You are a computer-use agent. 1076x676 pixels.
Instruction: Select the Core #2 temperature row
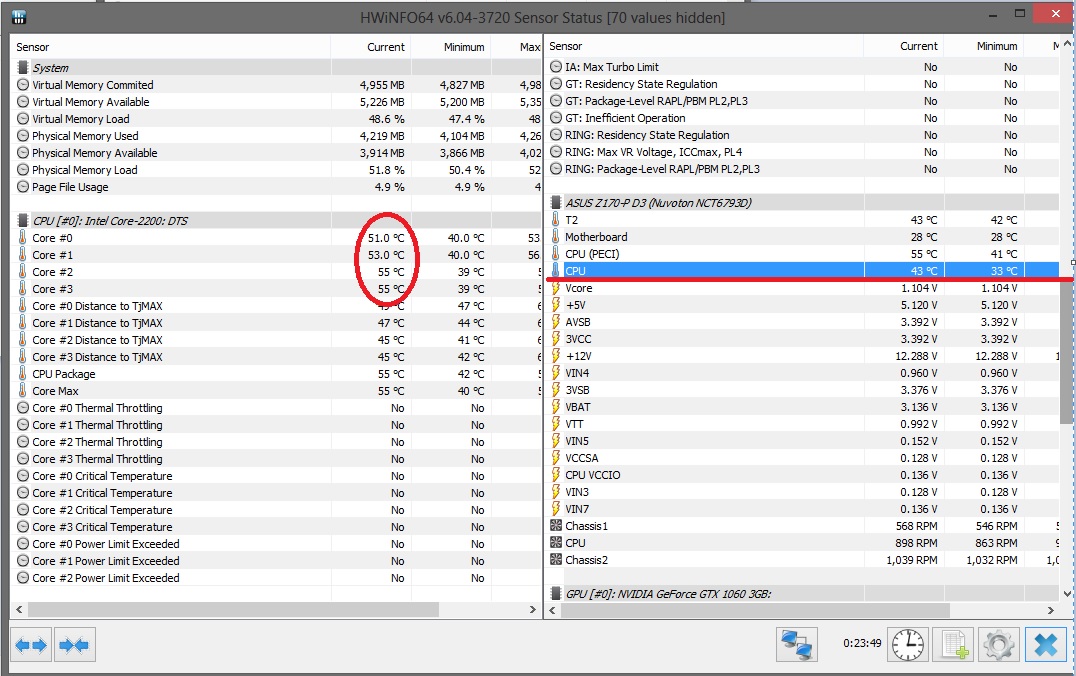[277, 272]
